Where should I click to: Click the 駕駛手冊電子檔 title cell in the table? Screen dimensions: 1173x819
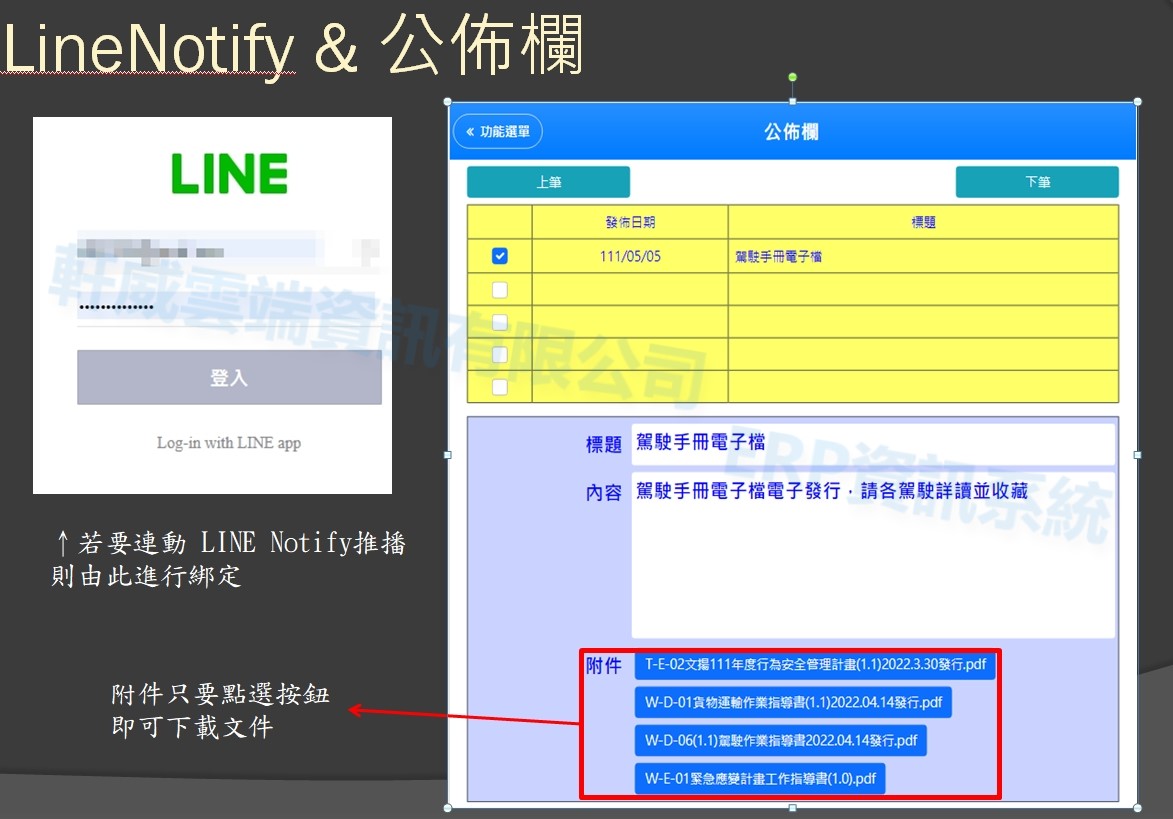point(923,256)
